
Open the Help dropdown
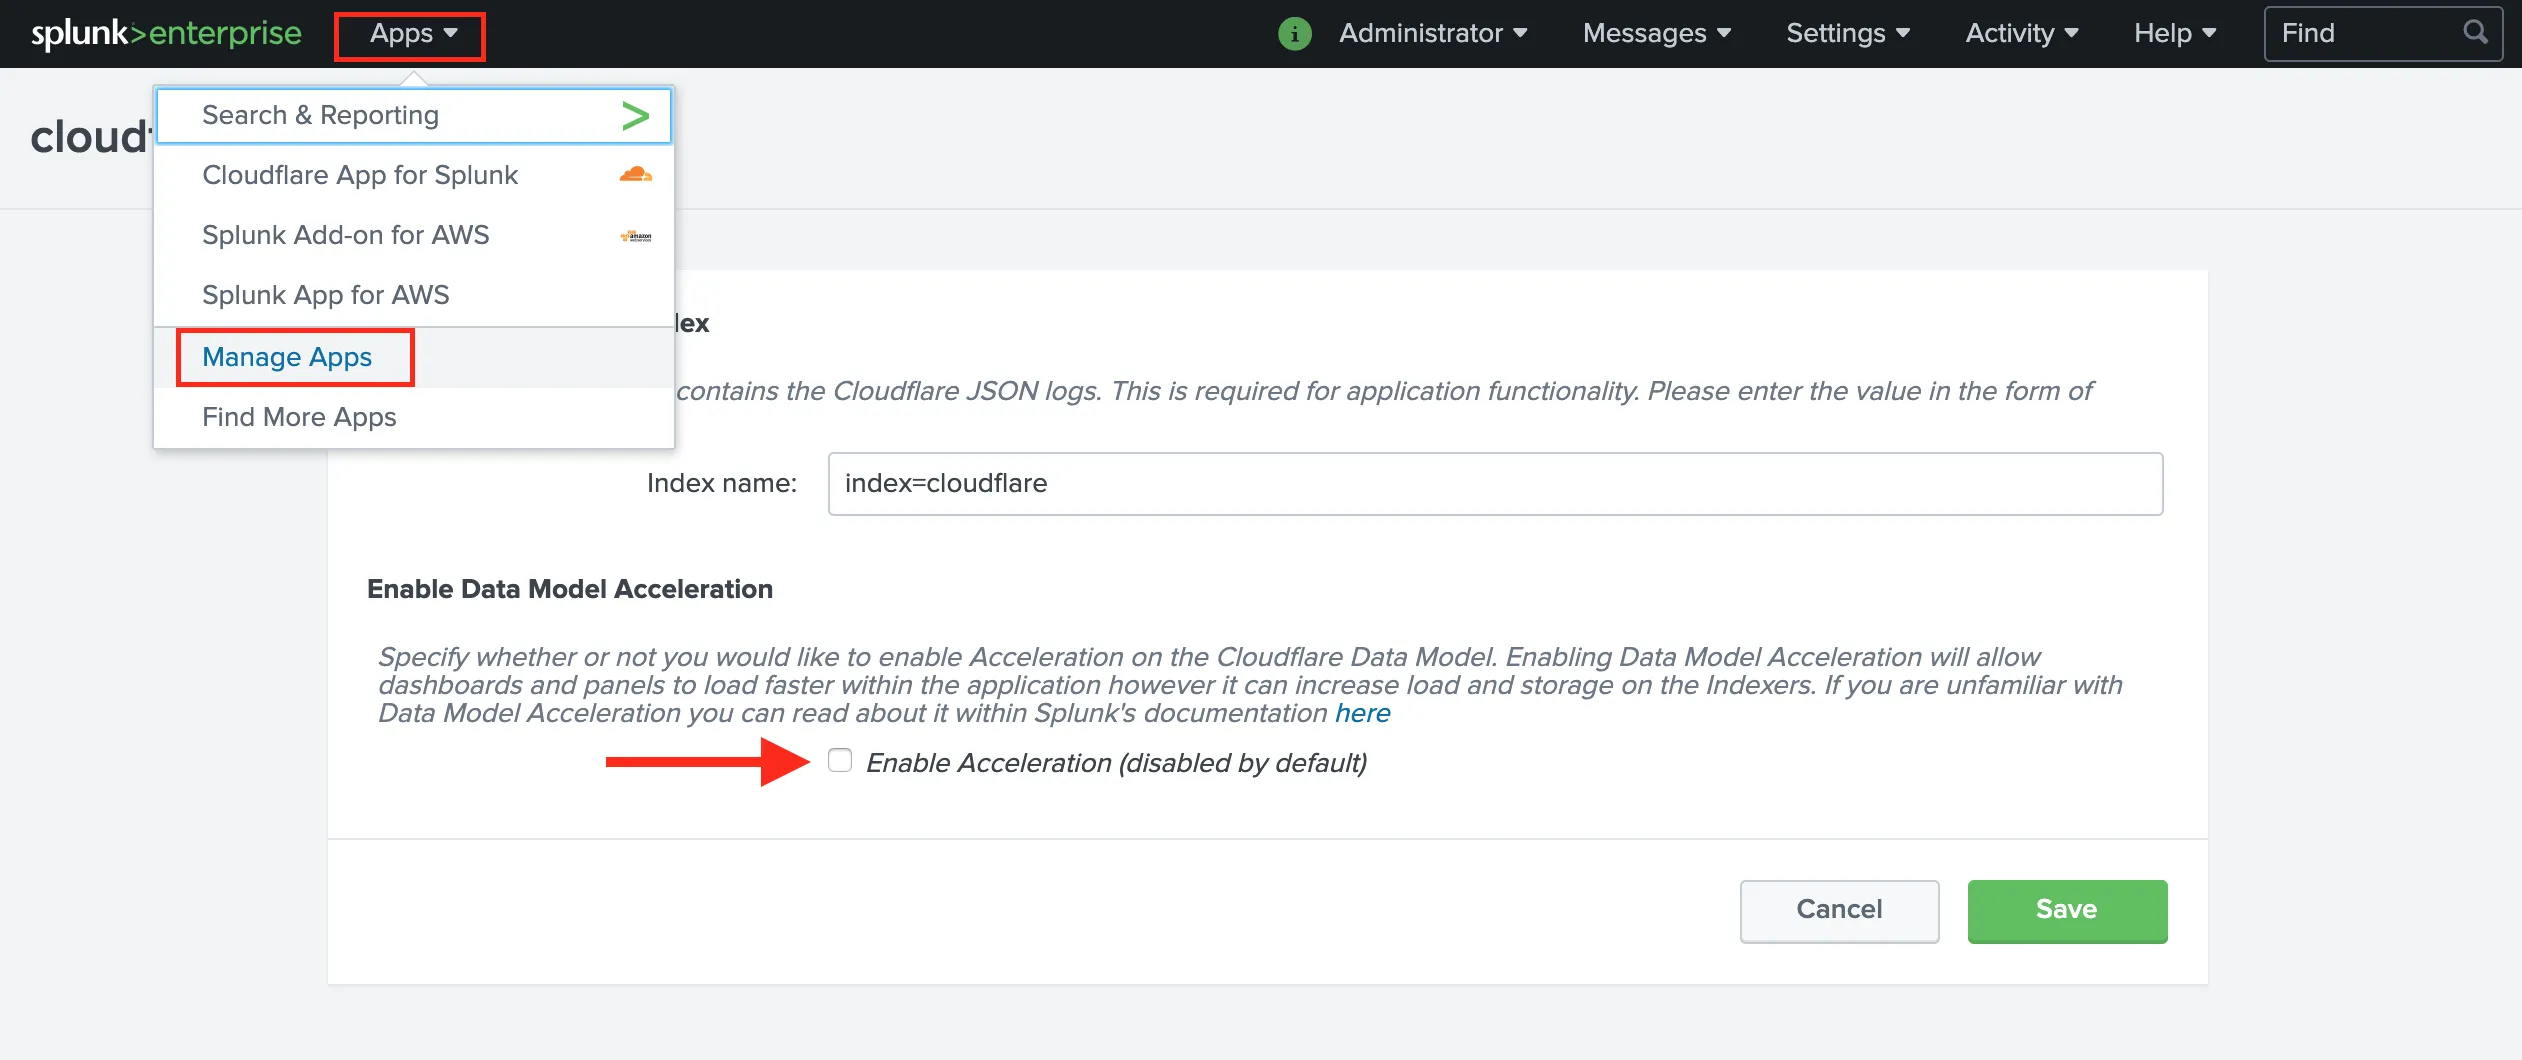click(2173, 33)
